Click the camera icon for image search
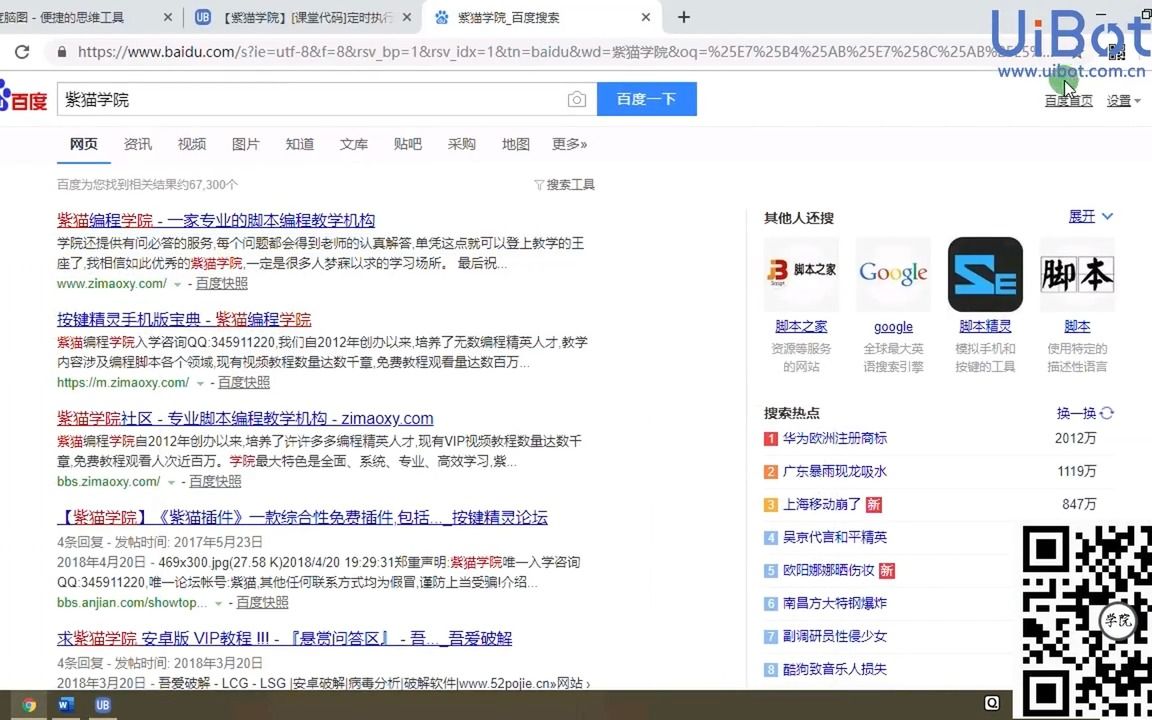The height and width of the screenshot is (720, 1152). point(577,99)
